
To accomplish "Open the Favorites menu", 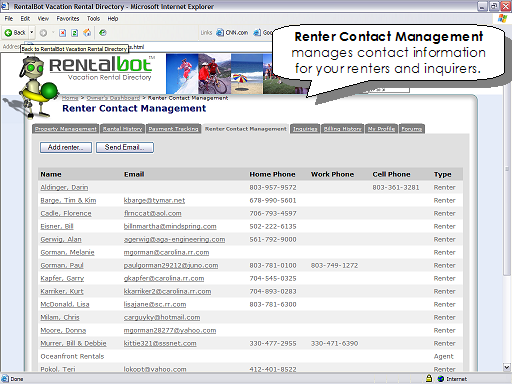I will (68, 19).
